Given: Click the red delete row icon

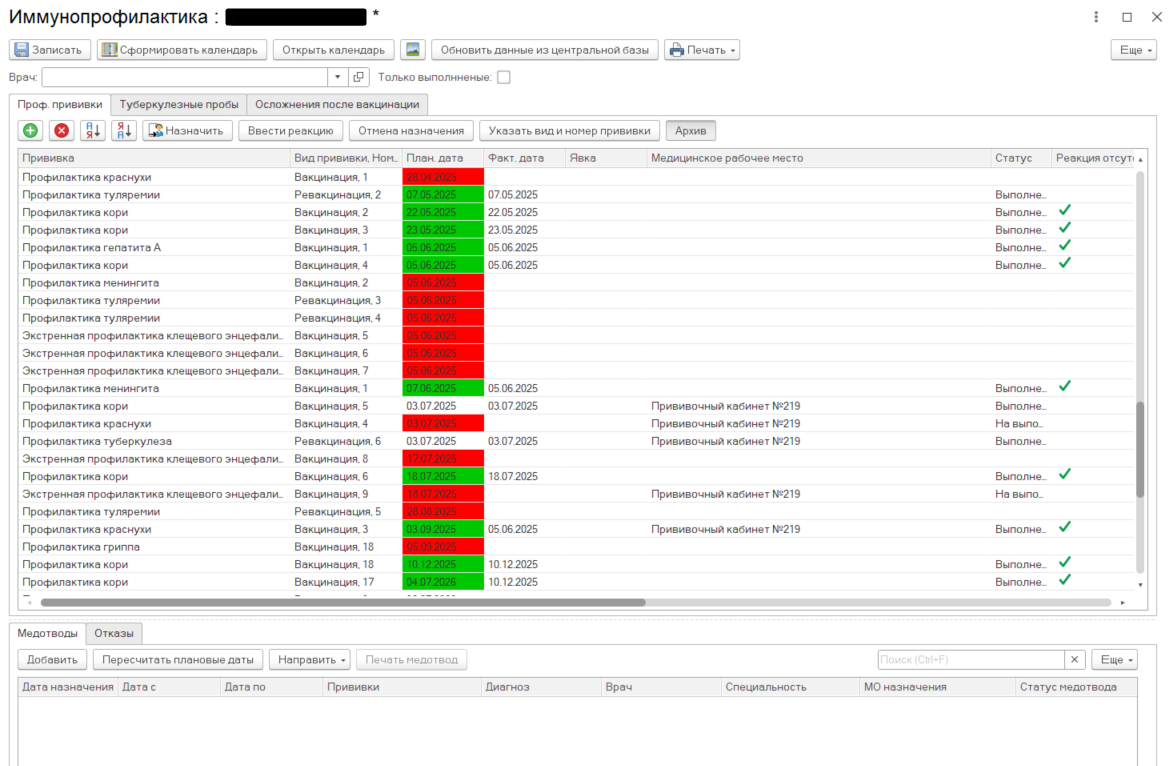Looking at the screenshot, I should [x=62, y=130].
